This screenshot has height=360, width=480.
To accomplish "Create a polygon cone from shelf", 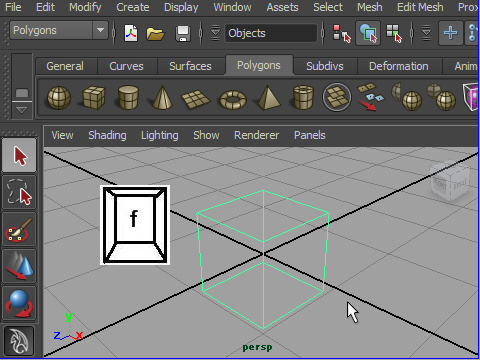I will (162, 98).
